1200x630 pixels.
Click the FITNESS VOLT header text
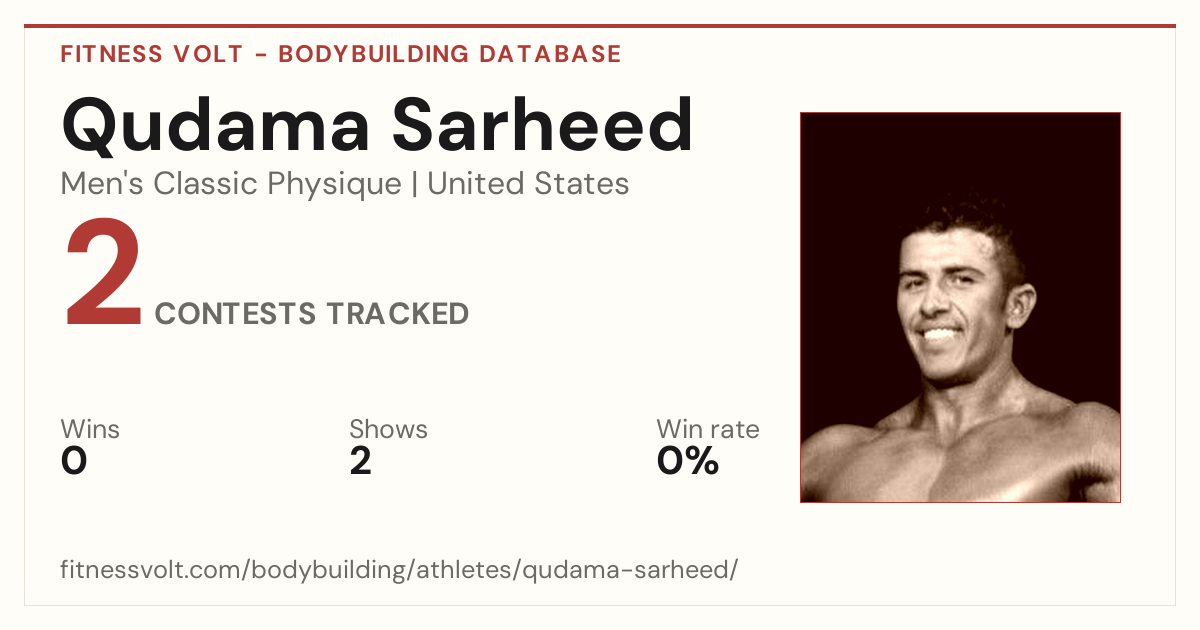[x=152, y=54]
